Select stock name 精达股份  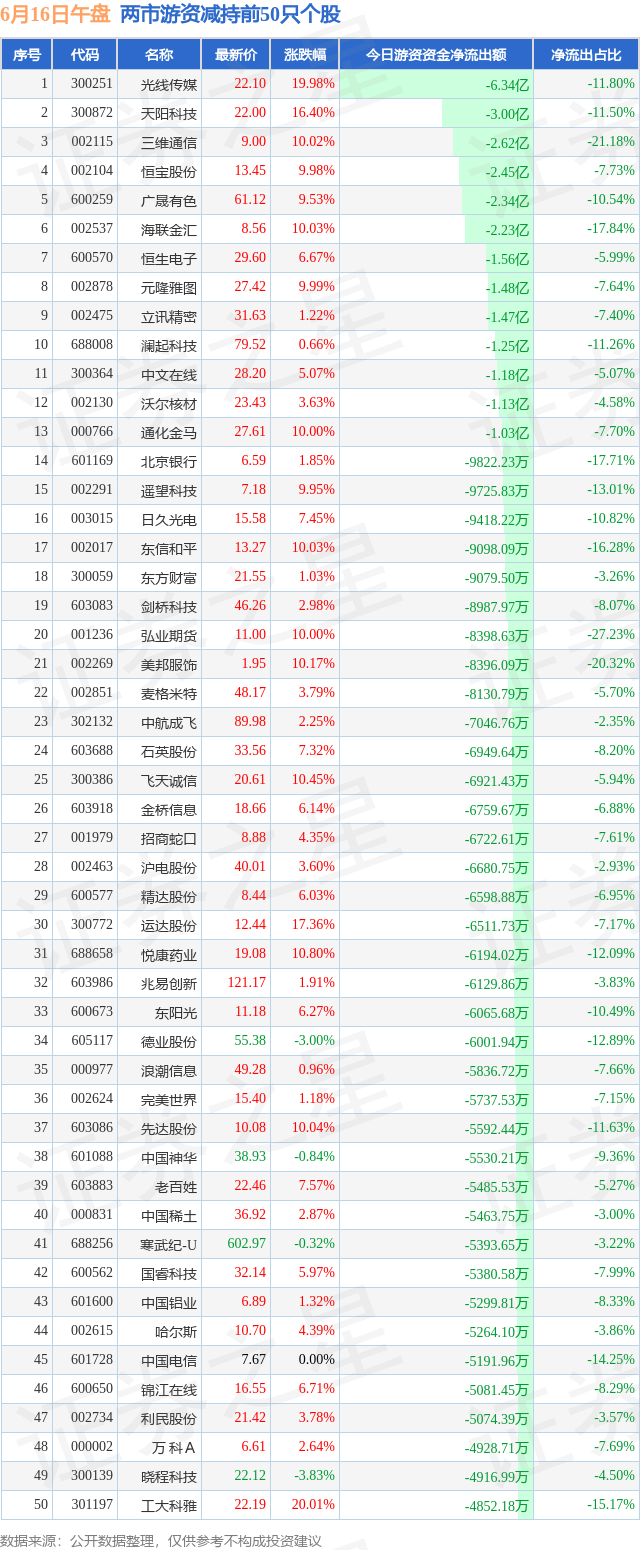point(169,896)
